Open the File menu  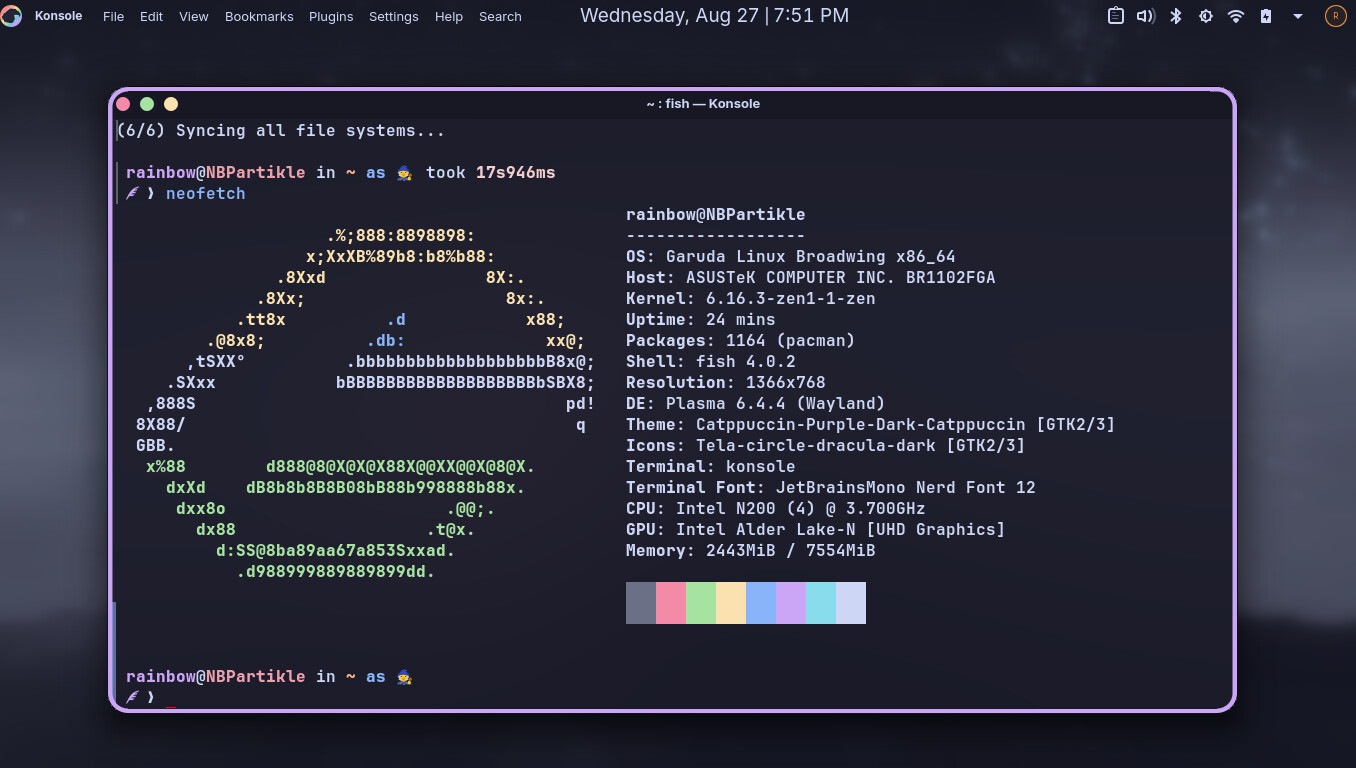[114, 16]
